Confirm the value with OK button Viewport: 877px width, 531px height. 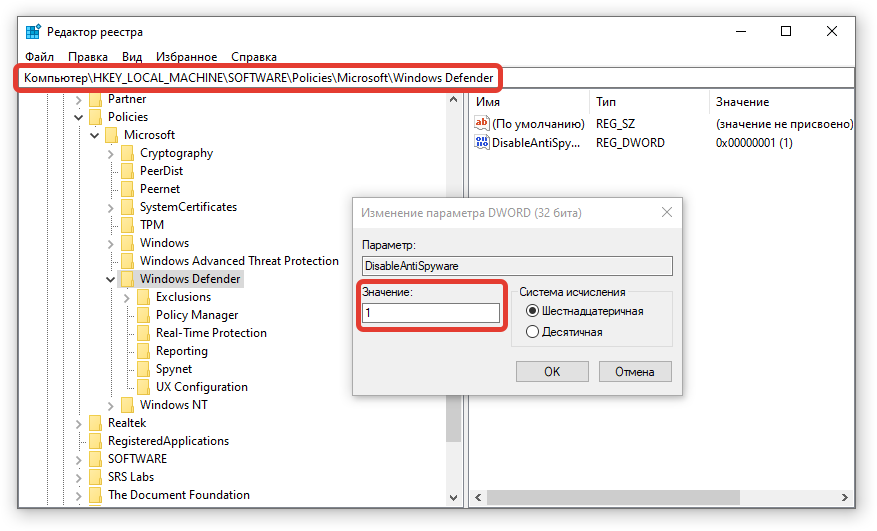click(x=552, y=371)
